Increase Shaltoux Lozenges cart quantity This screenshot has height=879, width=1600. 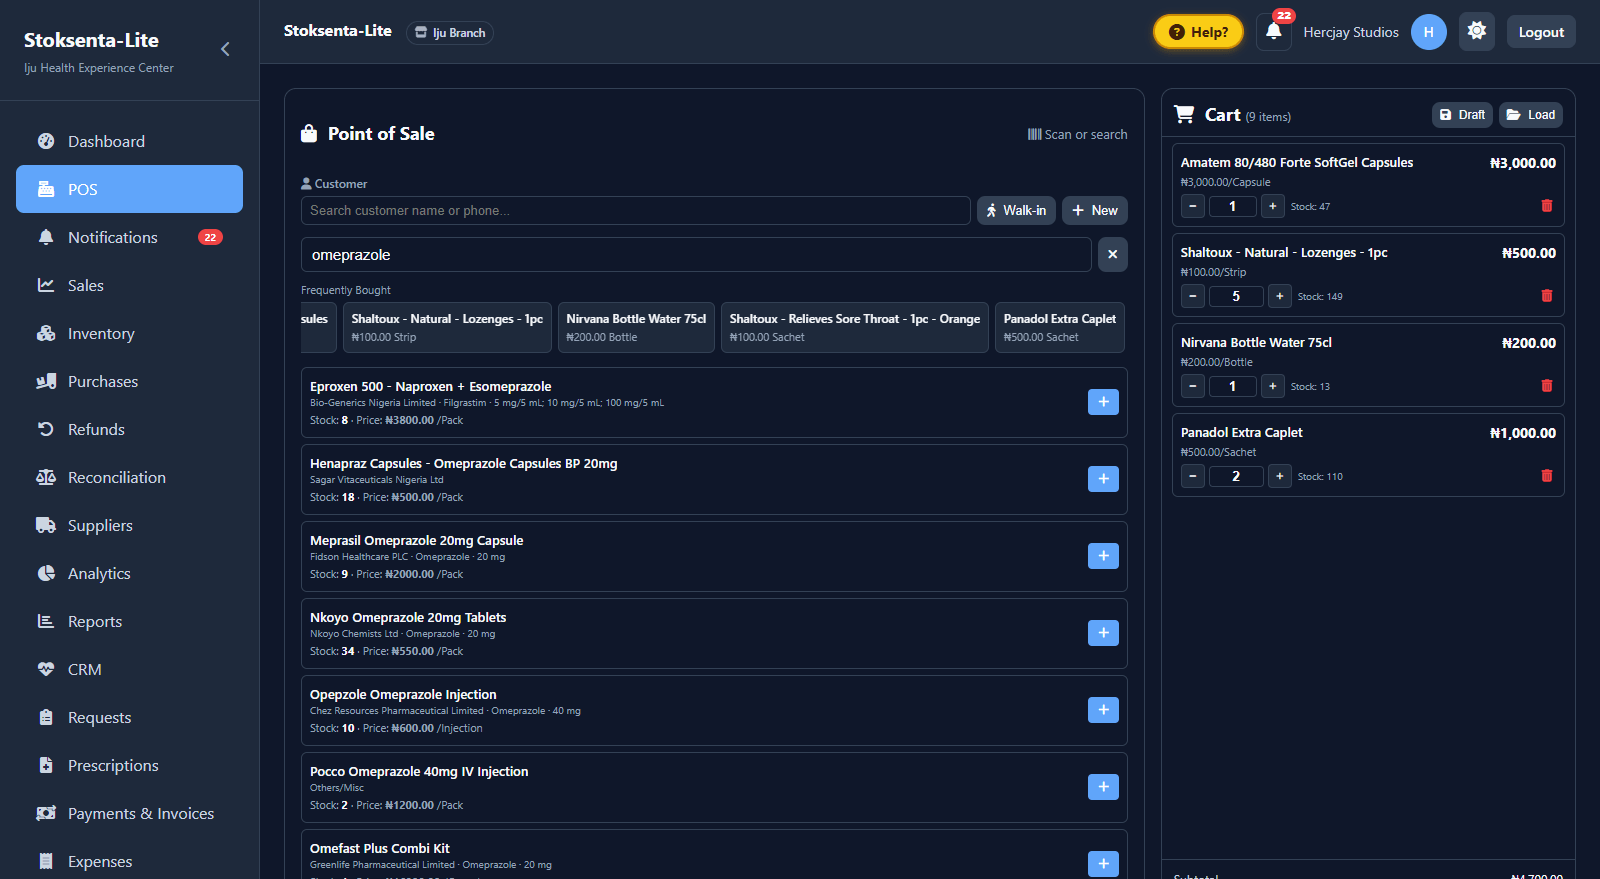(x=1279, y=296)
